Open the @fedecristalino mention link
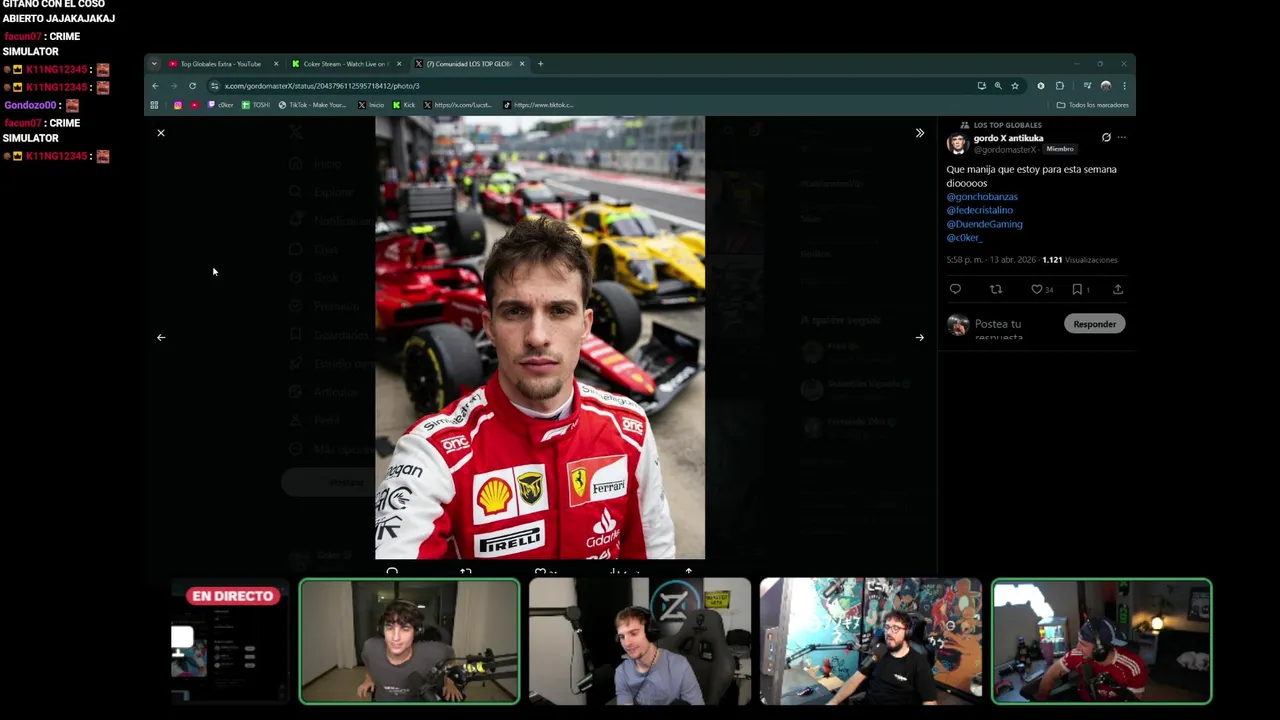 coord(980,211)
